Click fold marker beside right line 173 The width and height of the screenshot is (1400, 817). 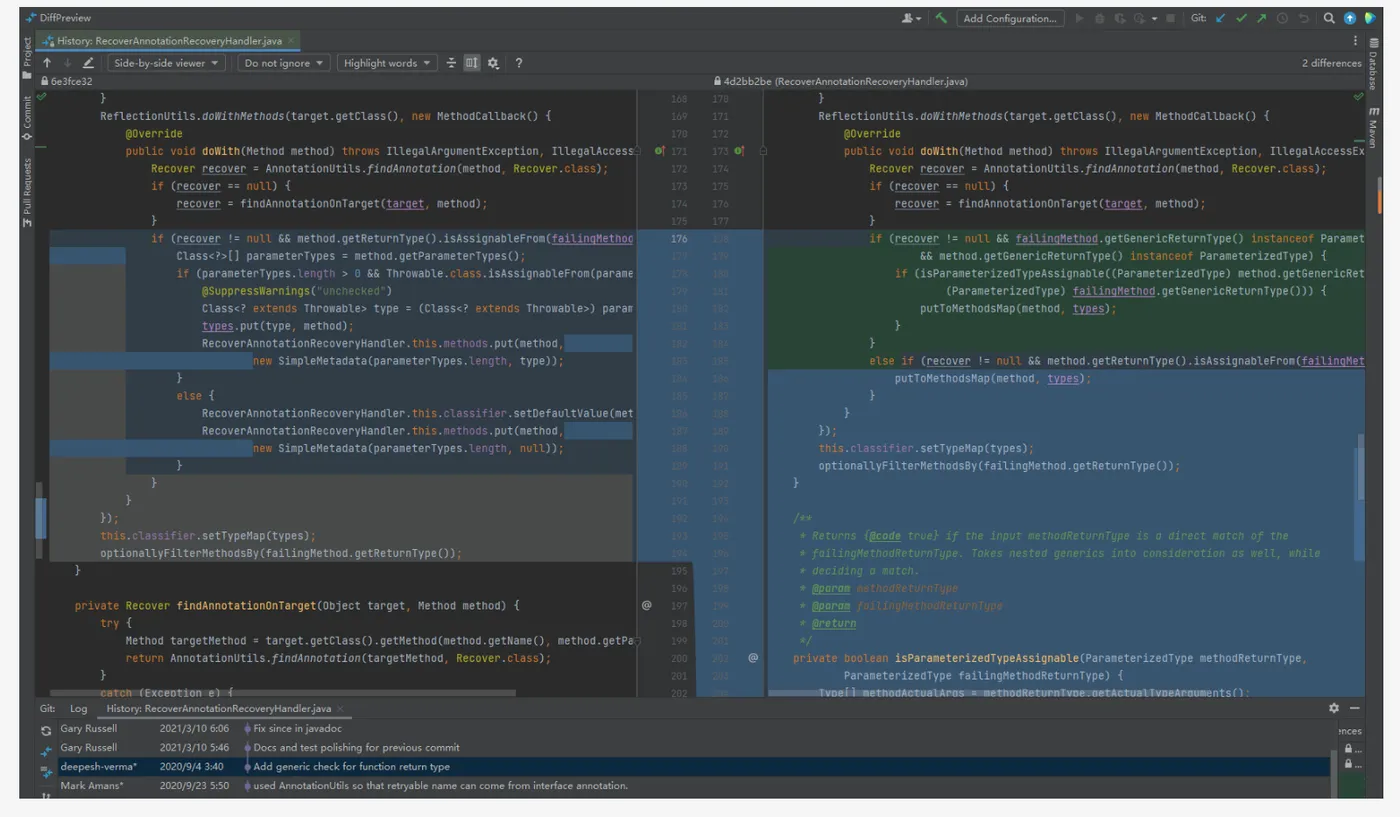coord(763,151)
